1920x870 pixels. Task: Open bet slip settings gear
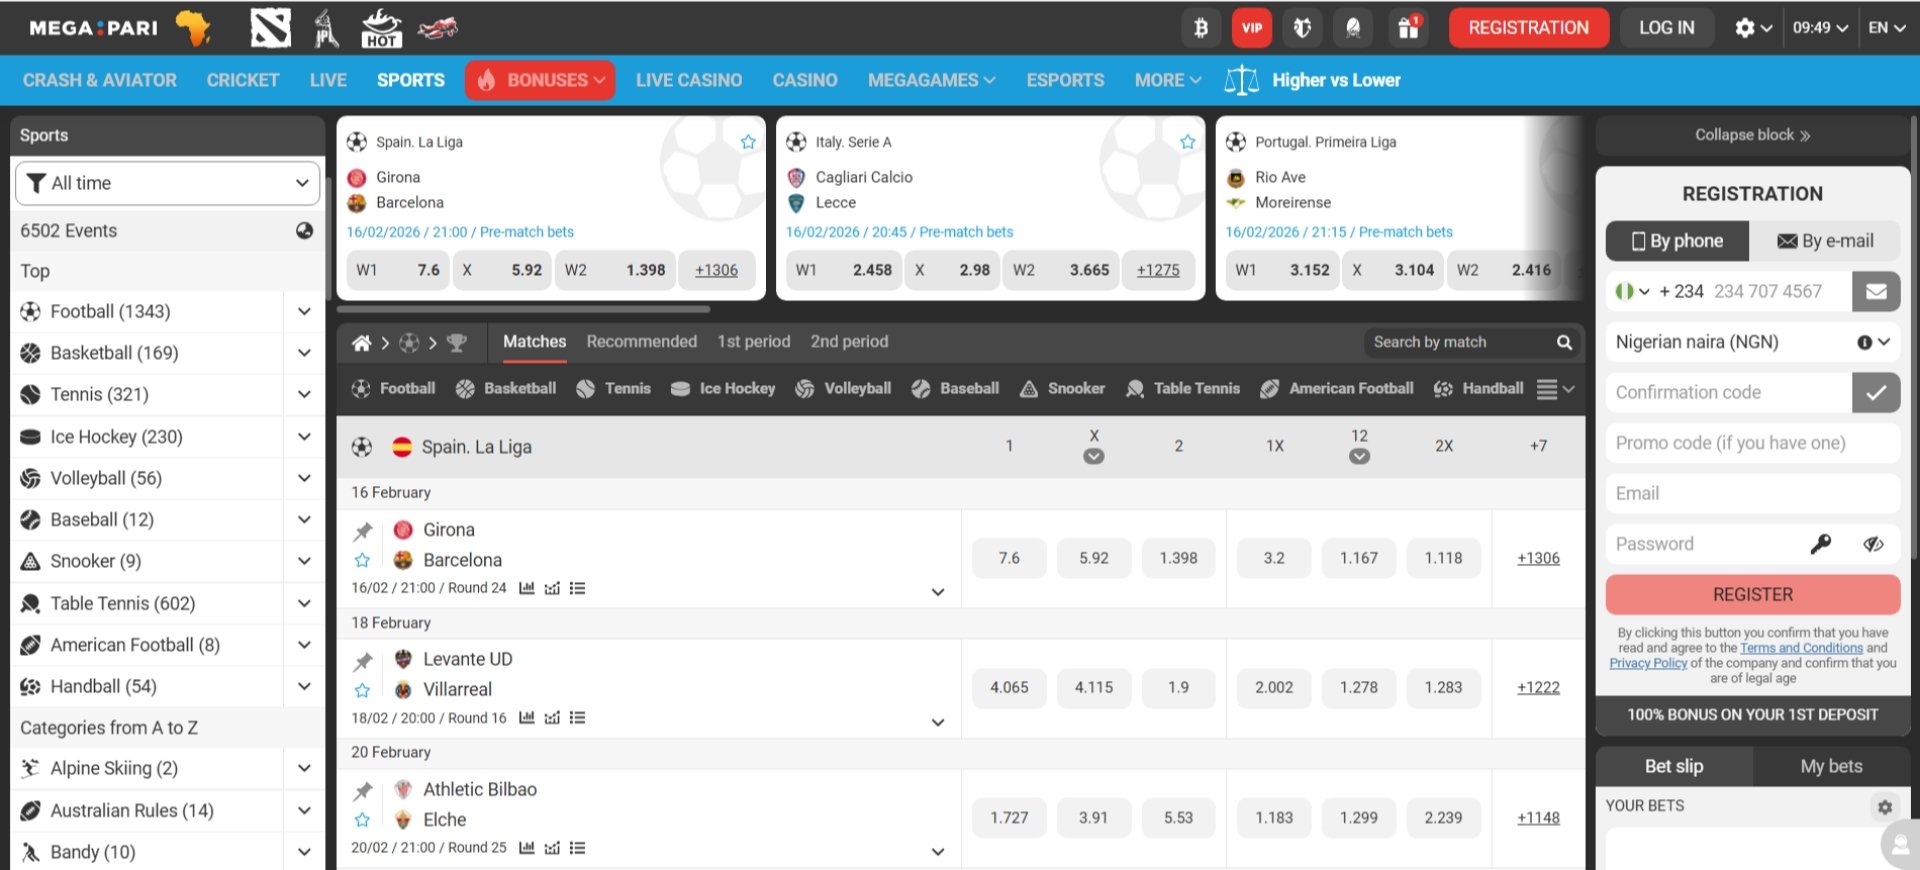pos(1885,806)
